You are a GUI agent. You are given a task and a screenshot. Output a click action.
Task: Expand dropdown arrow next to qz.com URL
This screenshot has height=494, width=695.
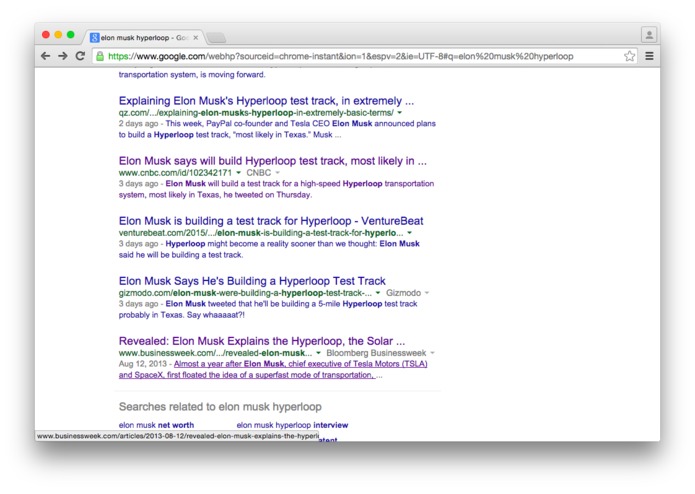click(400, 113)
